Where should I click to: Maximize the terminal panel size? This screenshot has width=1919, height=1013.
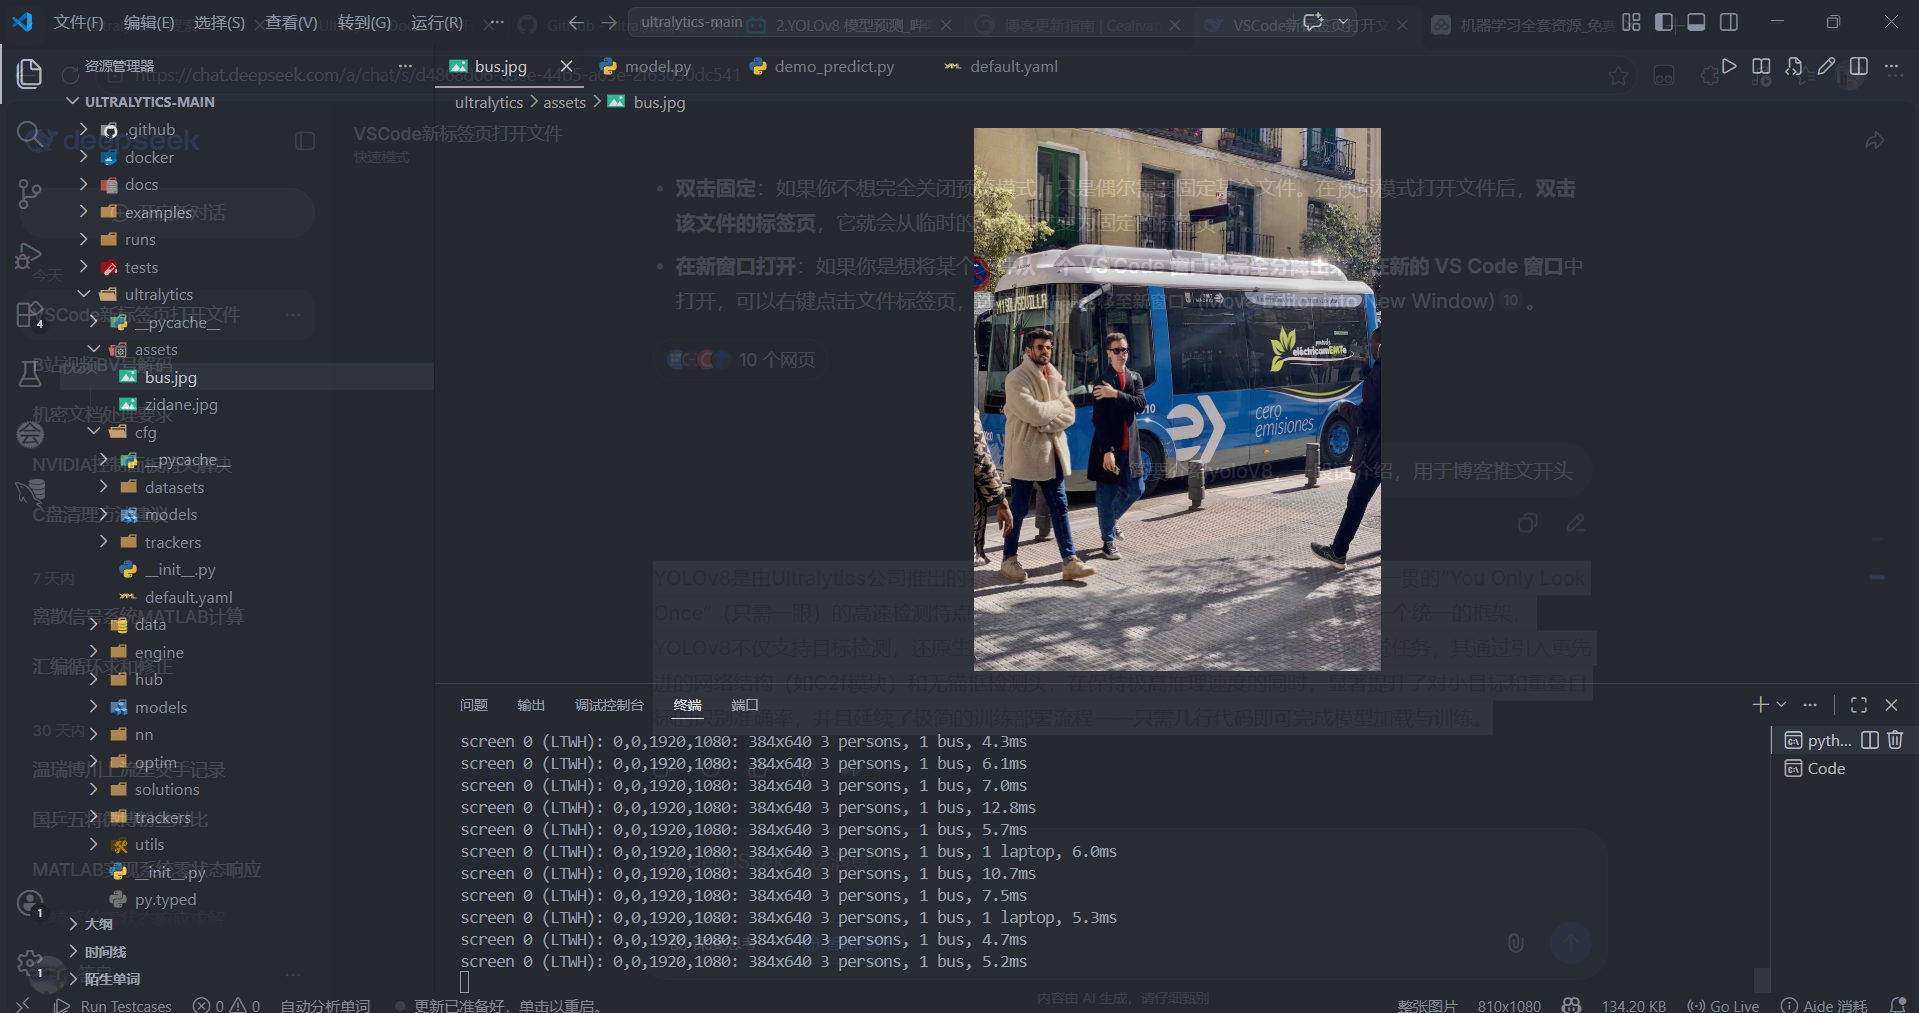point(1859,705)
